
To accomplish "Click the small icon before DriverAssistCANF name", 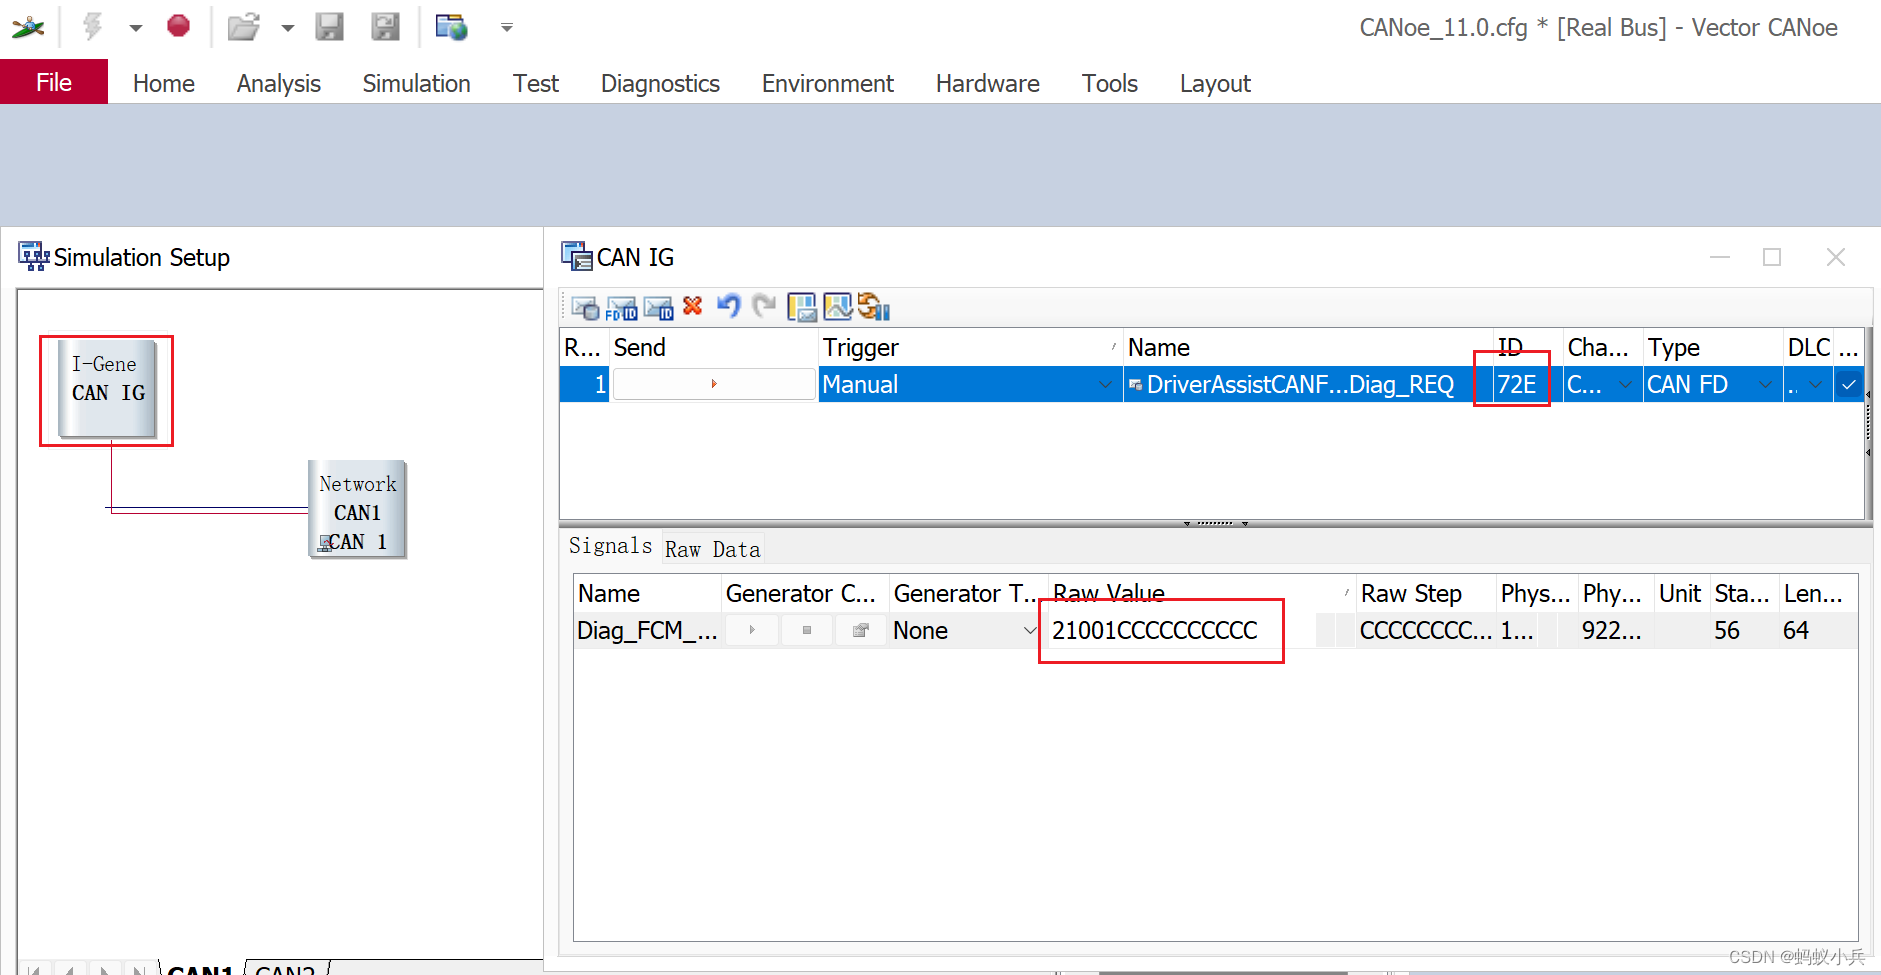I will (1135, 385).
